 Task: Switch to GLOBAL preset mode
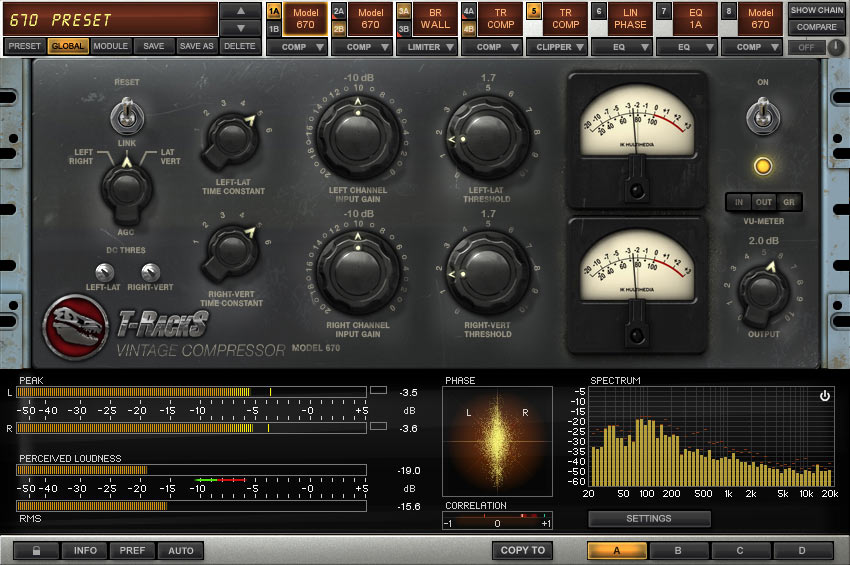click(68, 47)
